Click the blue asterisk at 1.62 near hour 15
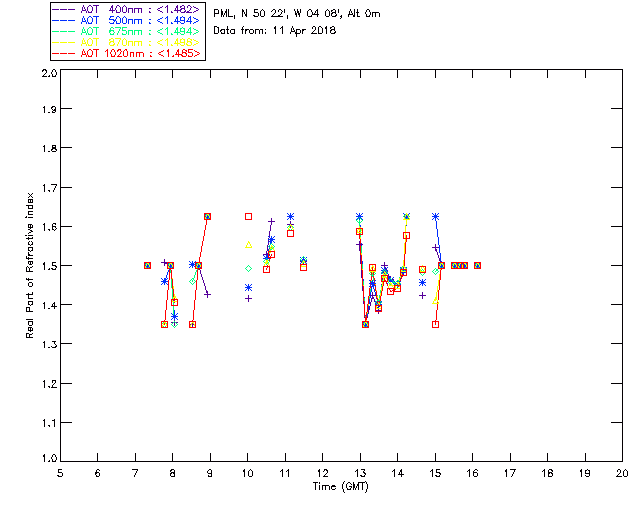This screenshot has width=640, height=512. click(436, 217)
